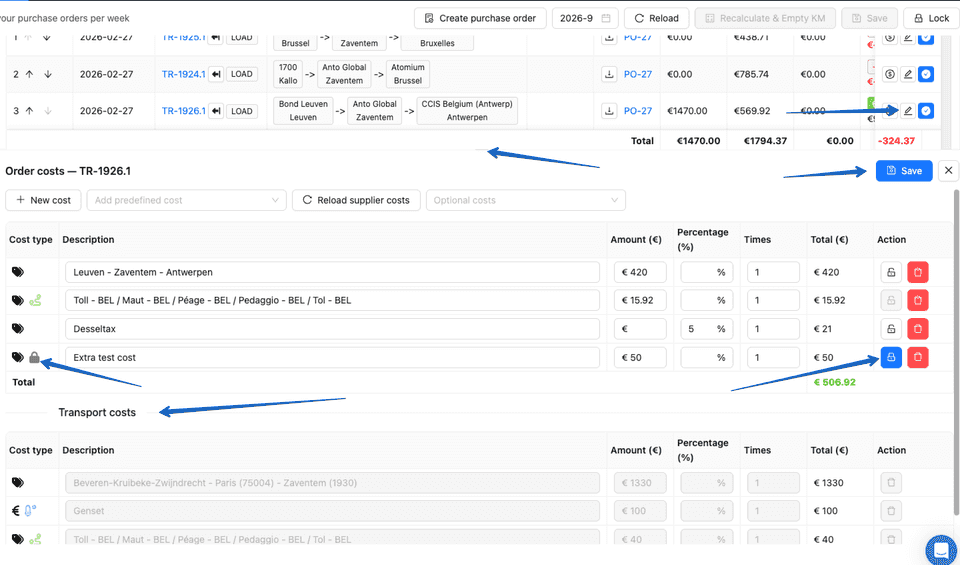
Task: Open the Add predefined cost dropdown
Action: [187, 200]
